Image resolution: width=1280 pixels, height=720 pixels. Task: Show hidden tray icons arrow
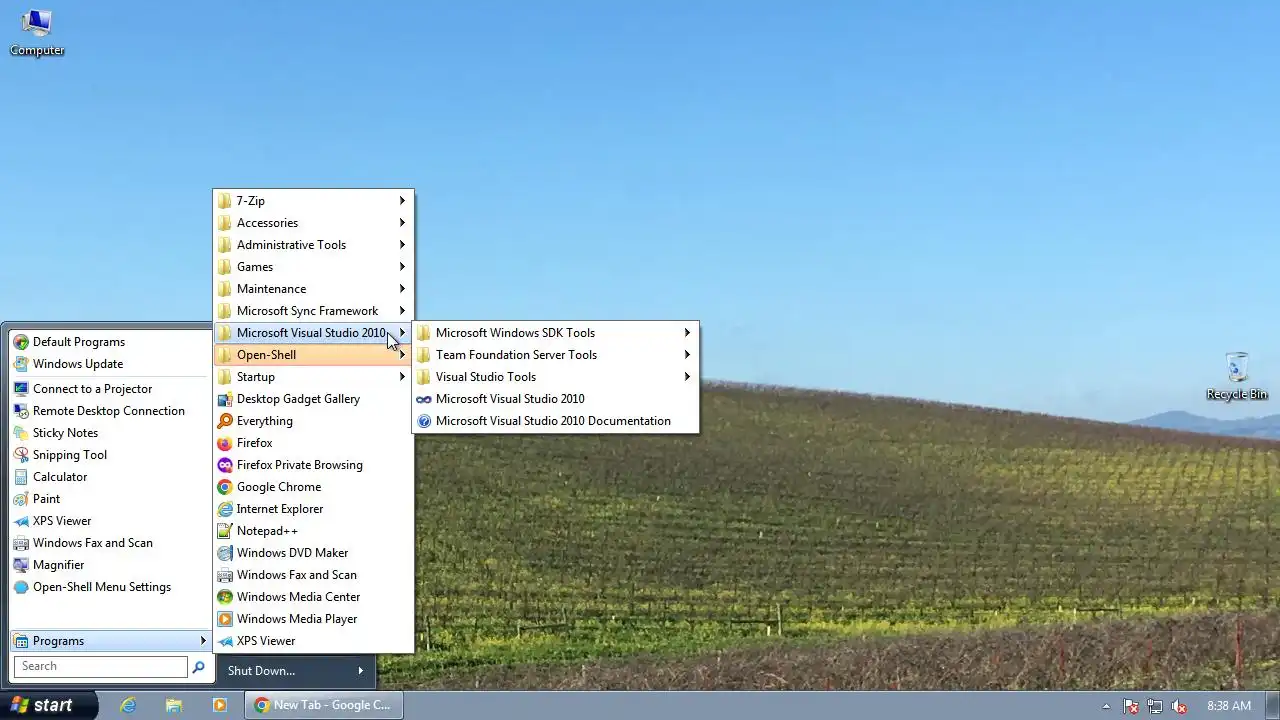[1106, 706]
